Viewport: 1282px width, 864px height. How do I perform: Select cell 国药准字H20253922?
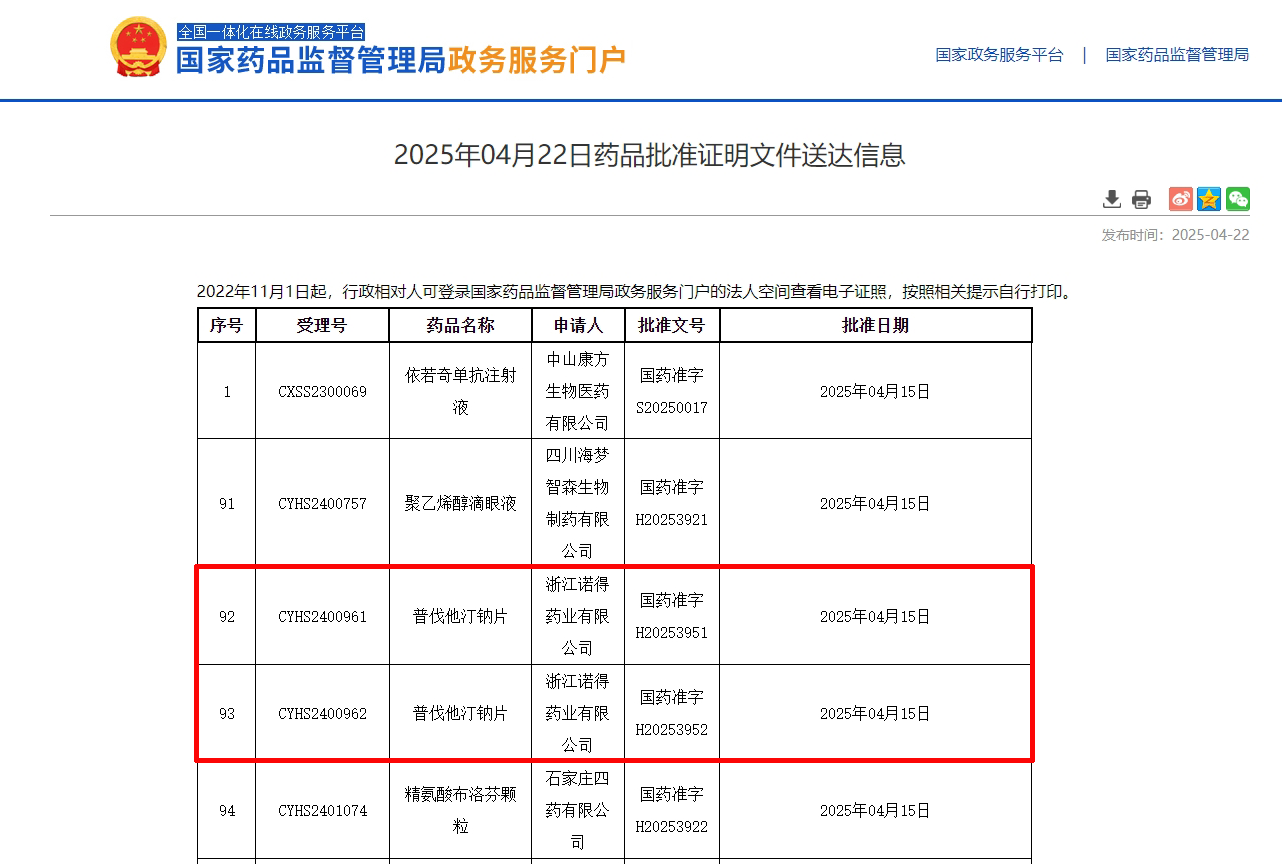[x=672, y=811]
